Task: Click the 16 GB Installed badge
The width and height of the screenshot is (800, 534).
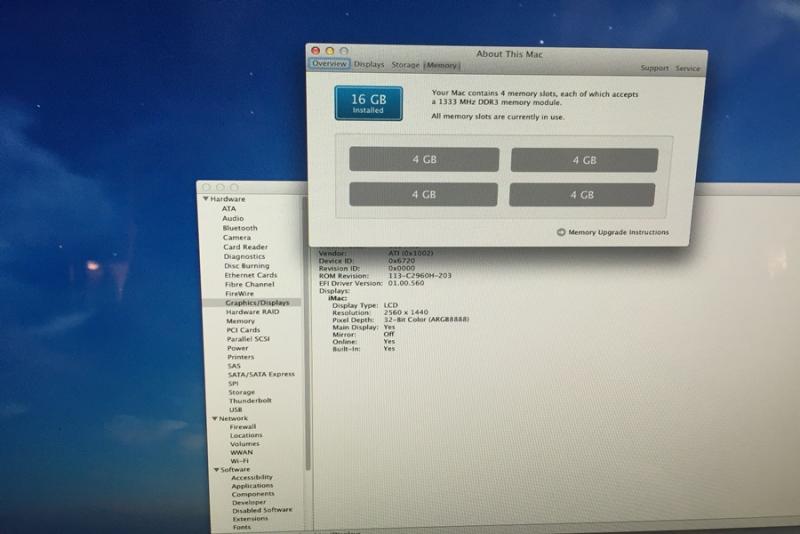Action: [x=368, y=104]
